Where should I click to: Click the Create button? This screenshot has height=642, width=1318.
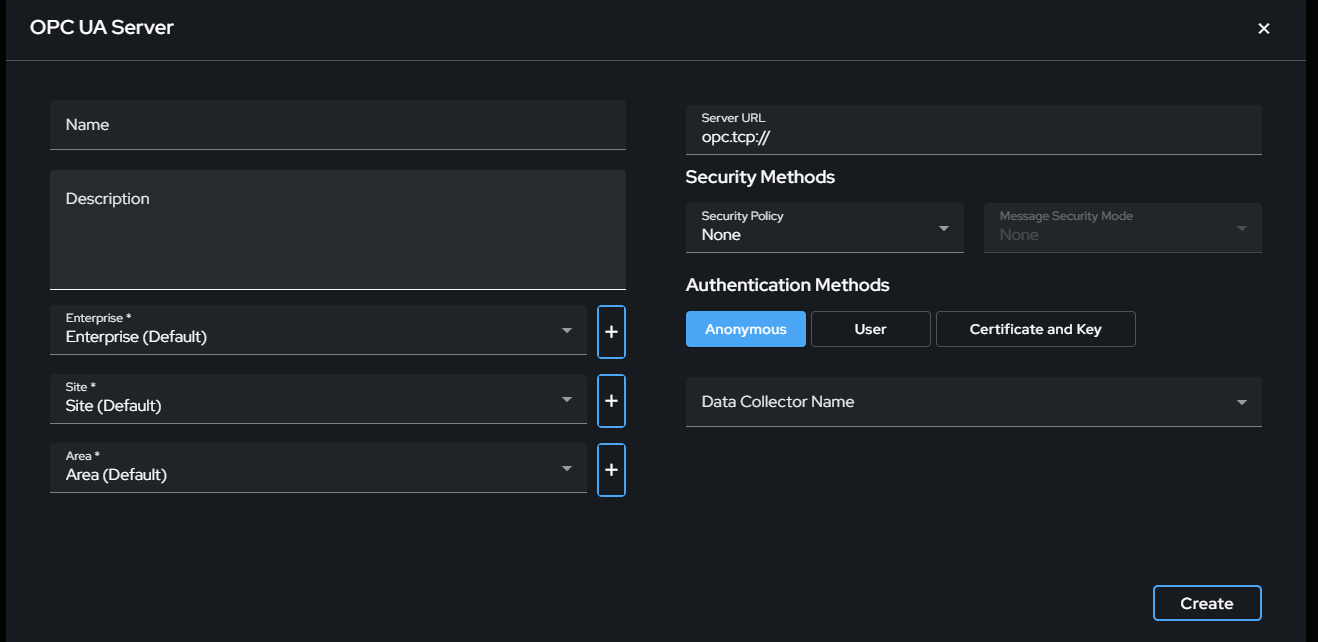[1207, 603]
